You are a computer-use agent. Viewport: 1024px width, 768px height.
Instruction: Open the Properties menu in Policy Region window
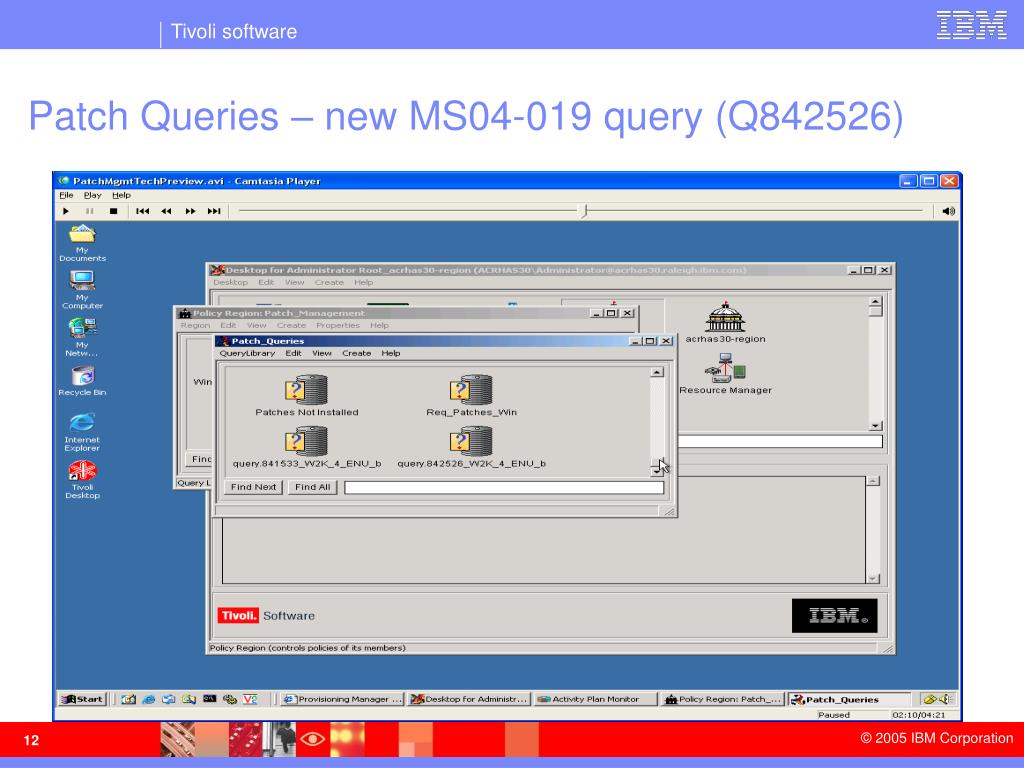[x=338, y=325]
